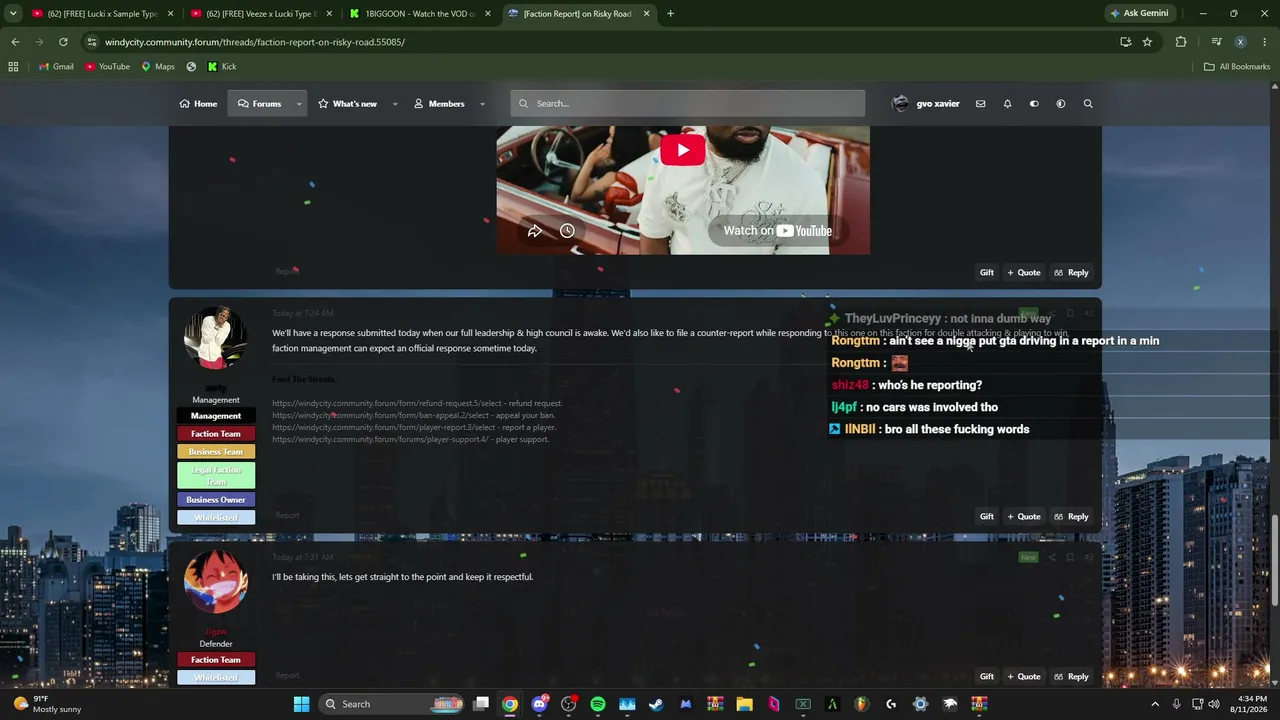The width and height of the screenshot is (1280, 720).
Task: Open the forum search magnifier icon
Action: [1088, 104]
